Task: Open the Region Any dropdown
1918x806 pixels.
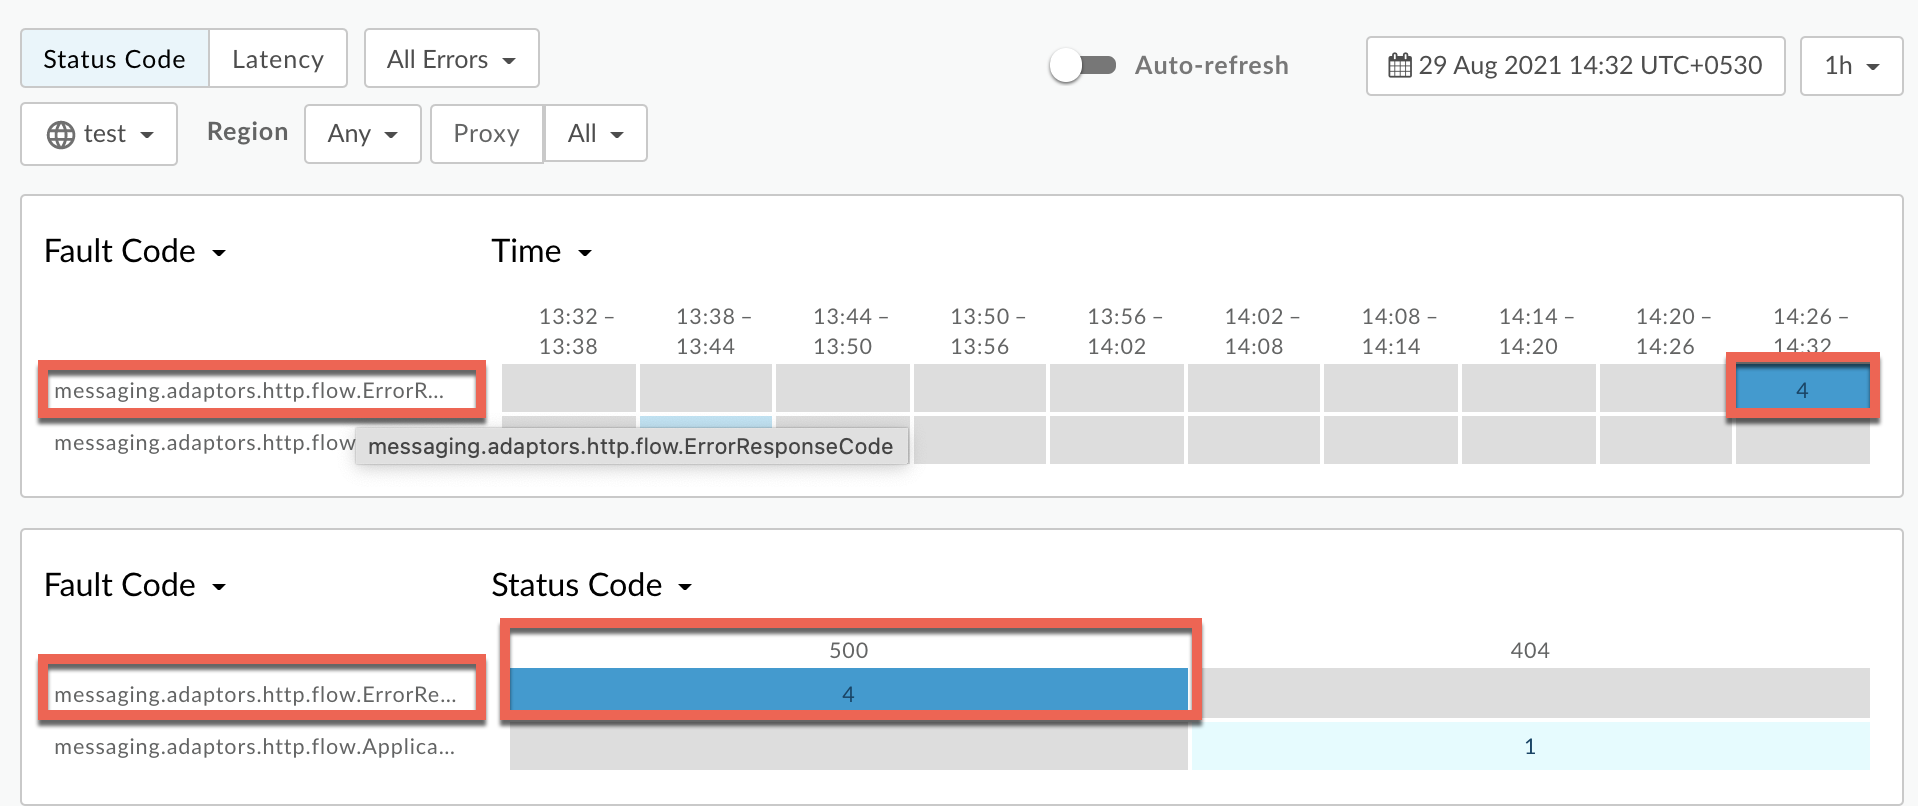Action: [x=362, y=134]
